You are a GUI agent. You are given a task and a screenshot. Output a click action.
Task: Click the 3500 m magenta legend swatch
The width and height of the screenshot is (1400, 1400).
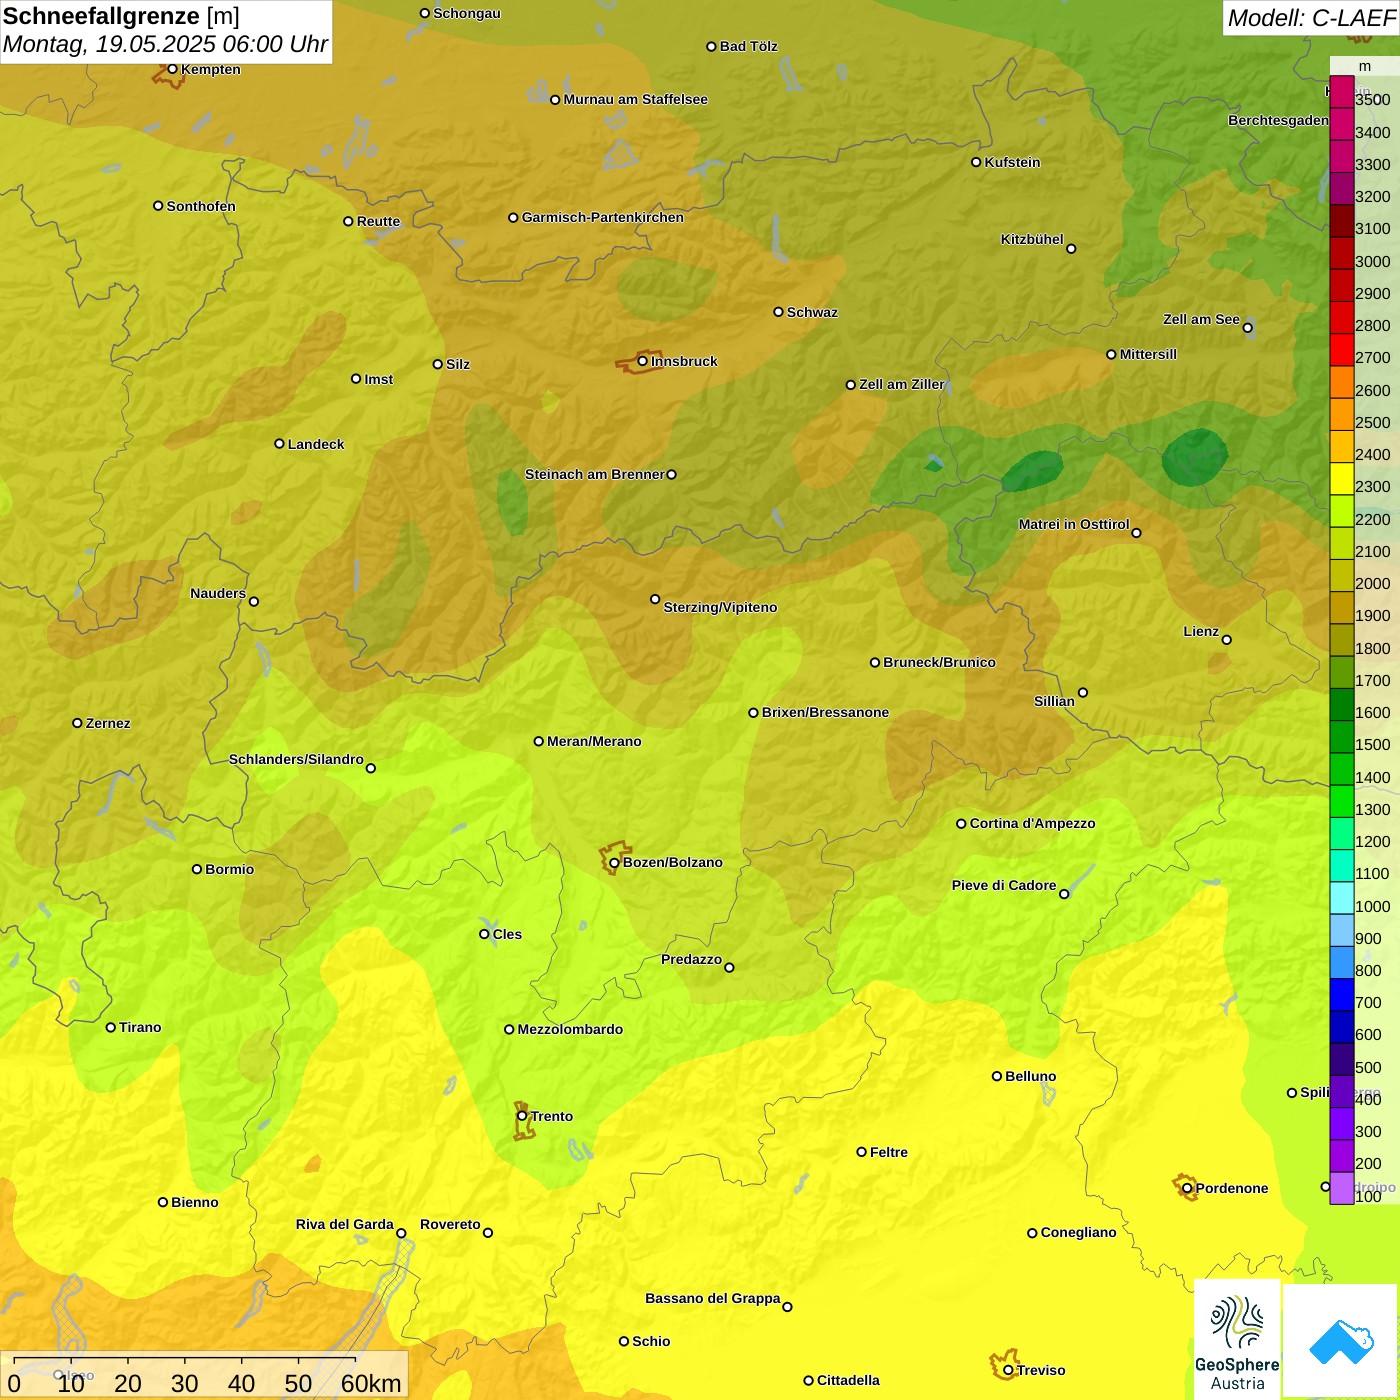tap(1342, 92)
